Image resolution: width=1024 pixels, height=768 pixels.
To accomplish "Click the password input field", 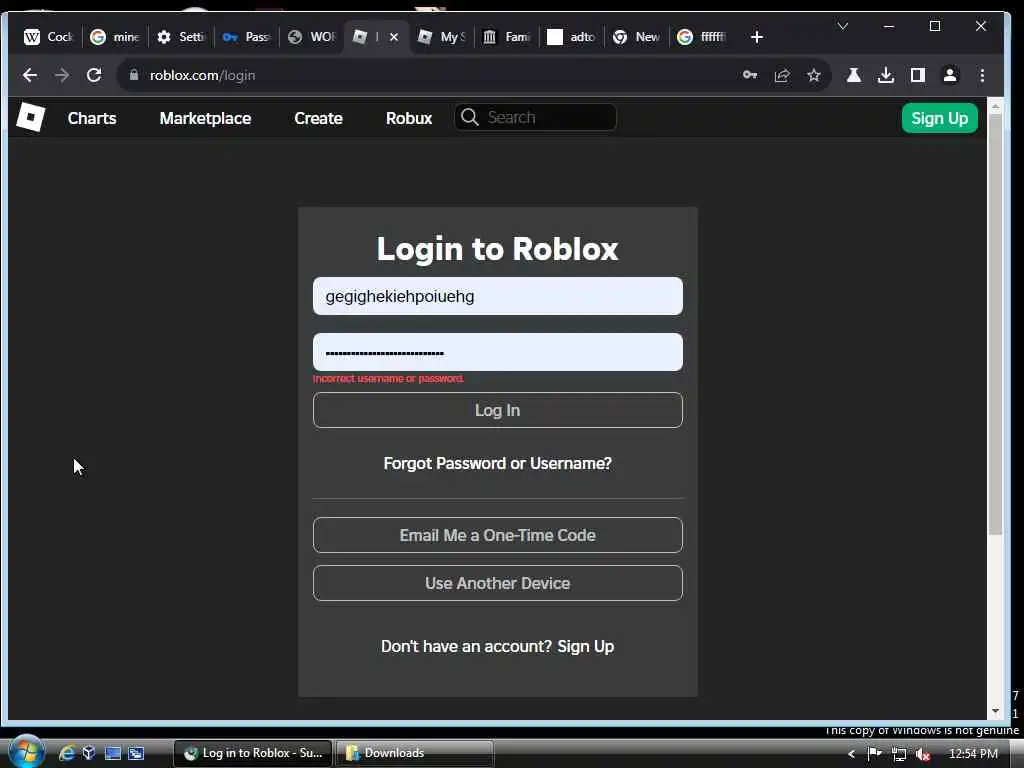I will coord(498,352).
